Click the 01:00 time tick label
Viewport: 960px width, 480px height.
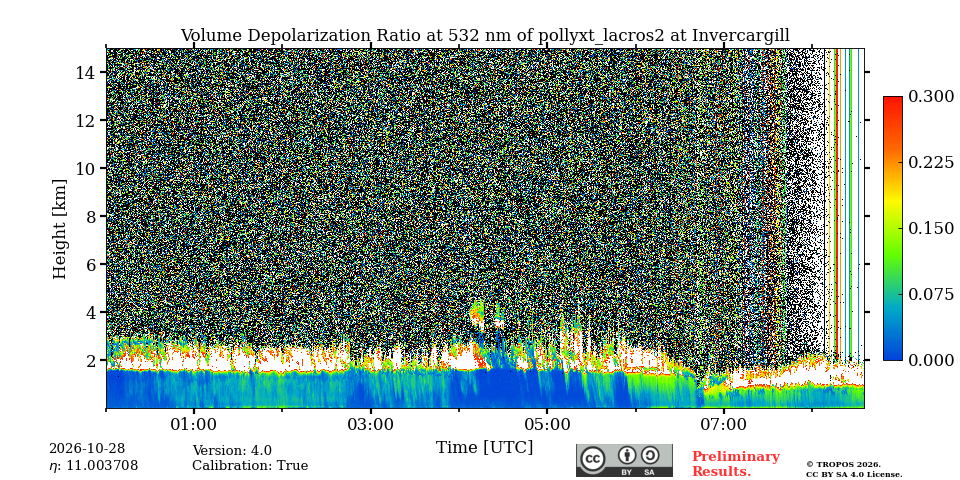coord(194,424)
